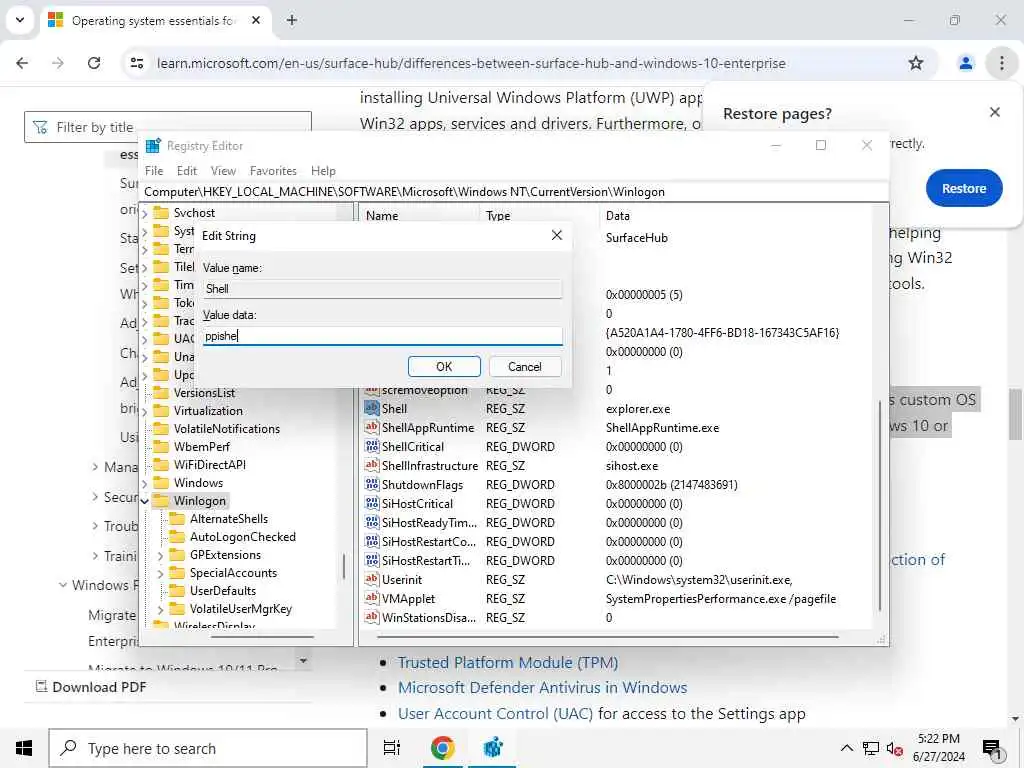Select the Userinit value icon
Viewport: 1024px width, 768px height.
pos(372,579)
